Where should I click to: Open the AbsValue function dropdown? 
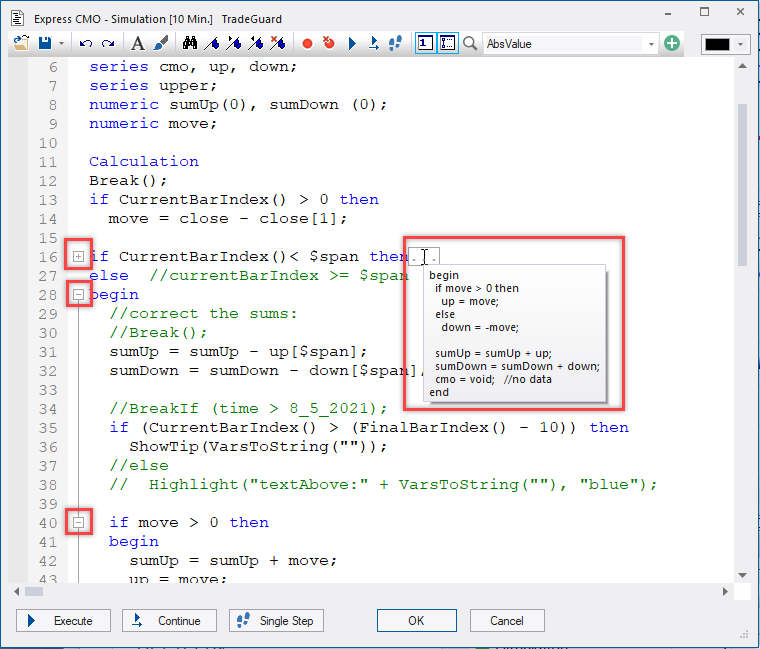click(x=651, y=44)
